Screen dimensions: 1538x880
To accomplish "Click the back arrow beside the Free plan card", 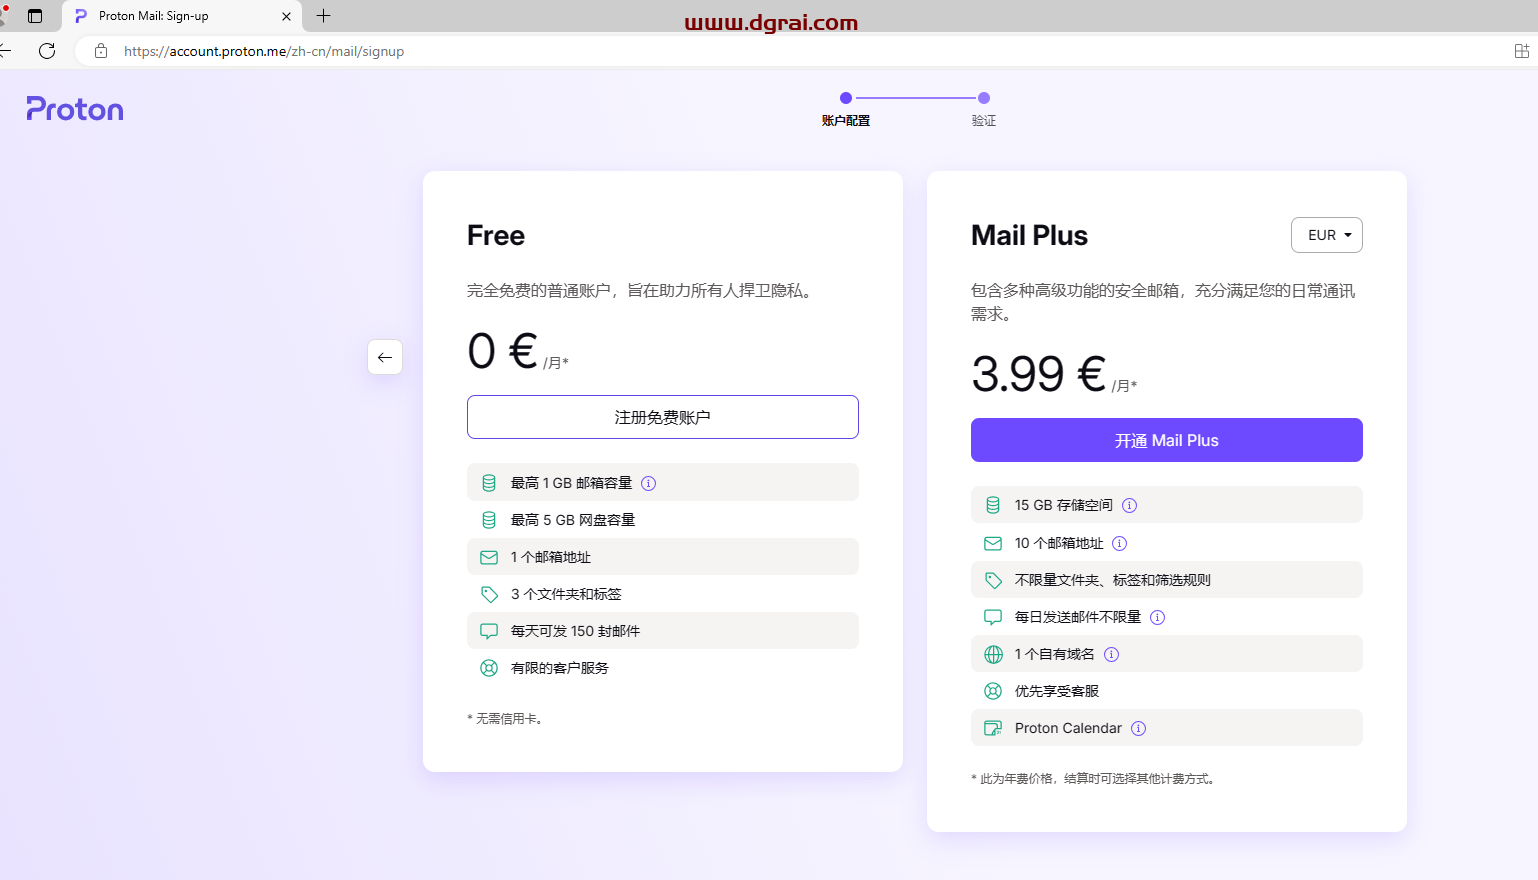I will (x=385, y=357).
